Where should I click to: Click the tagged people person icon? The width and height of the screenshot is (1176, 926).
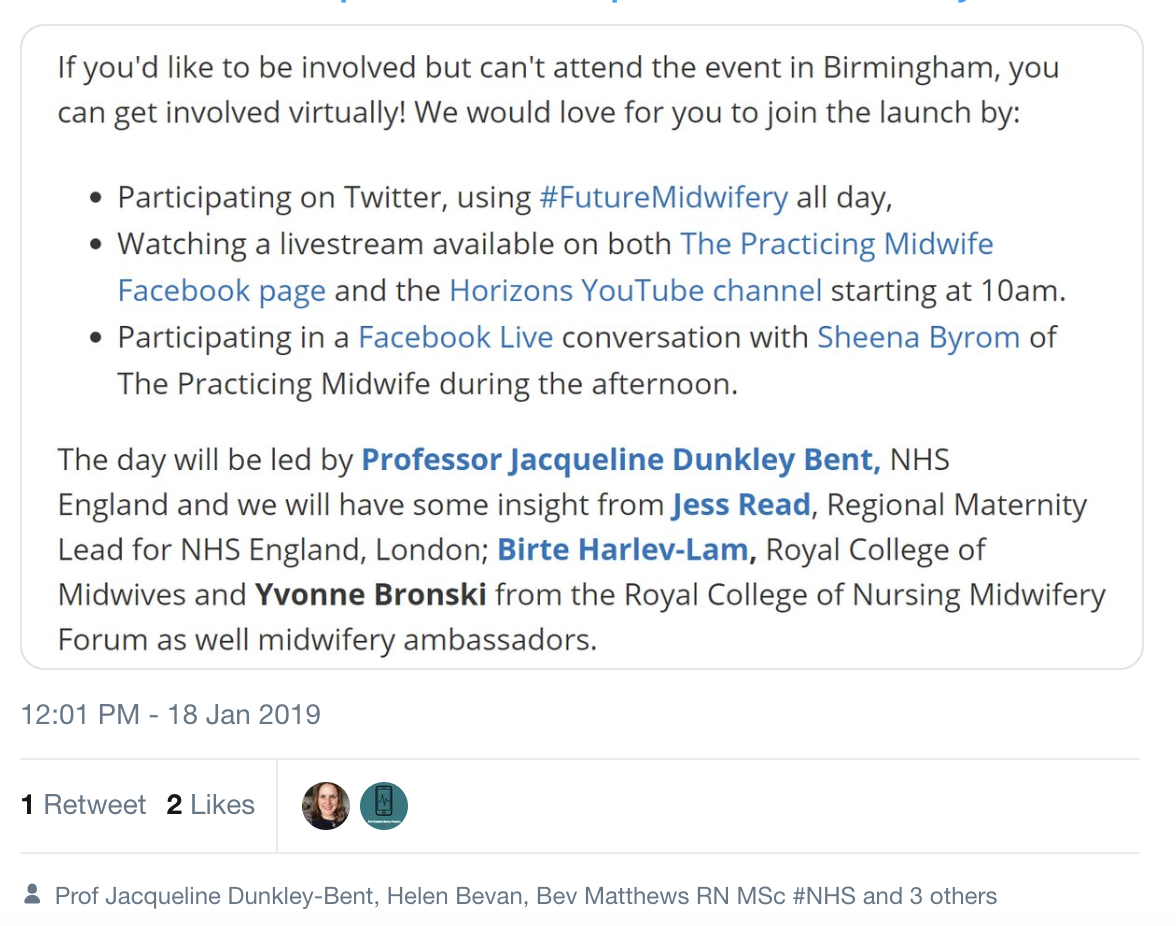pos(32,894)
